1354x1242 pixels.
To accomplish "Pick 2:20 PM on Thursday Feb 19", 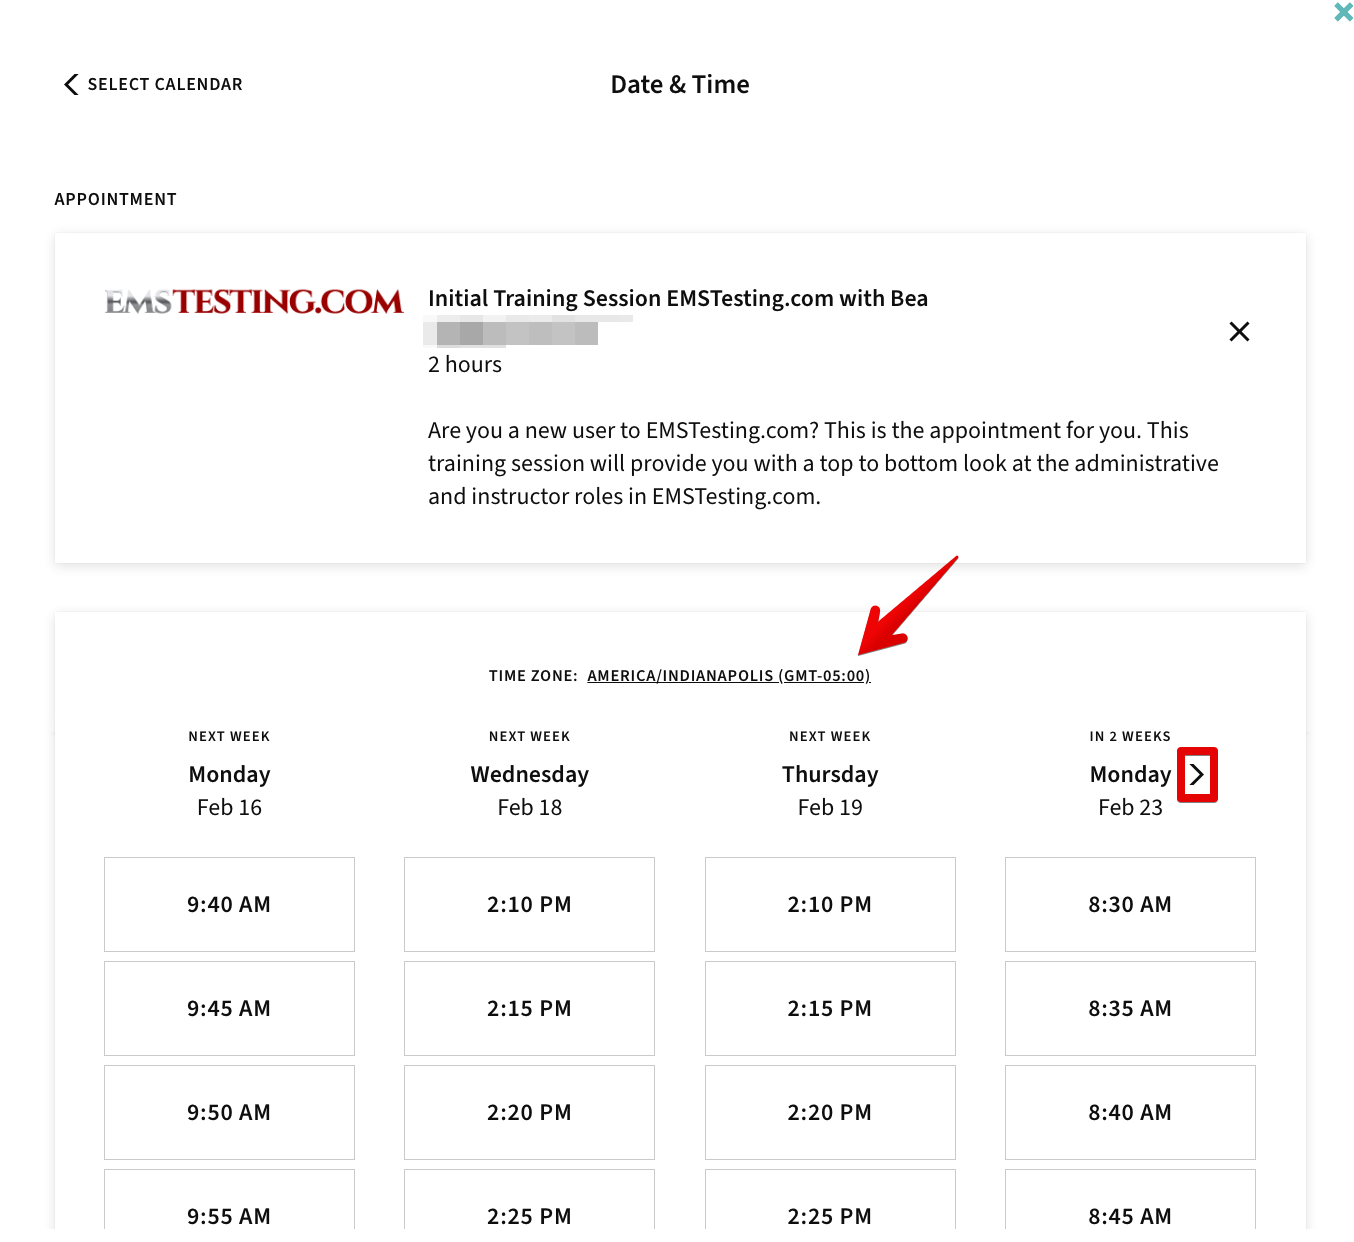I will pos(830,1112).
